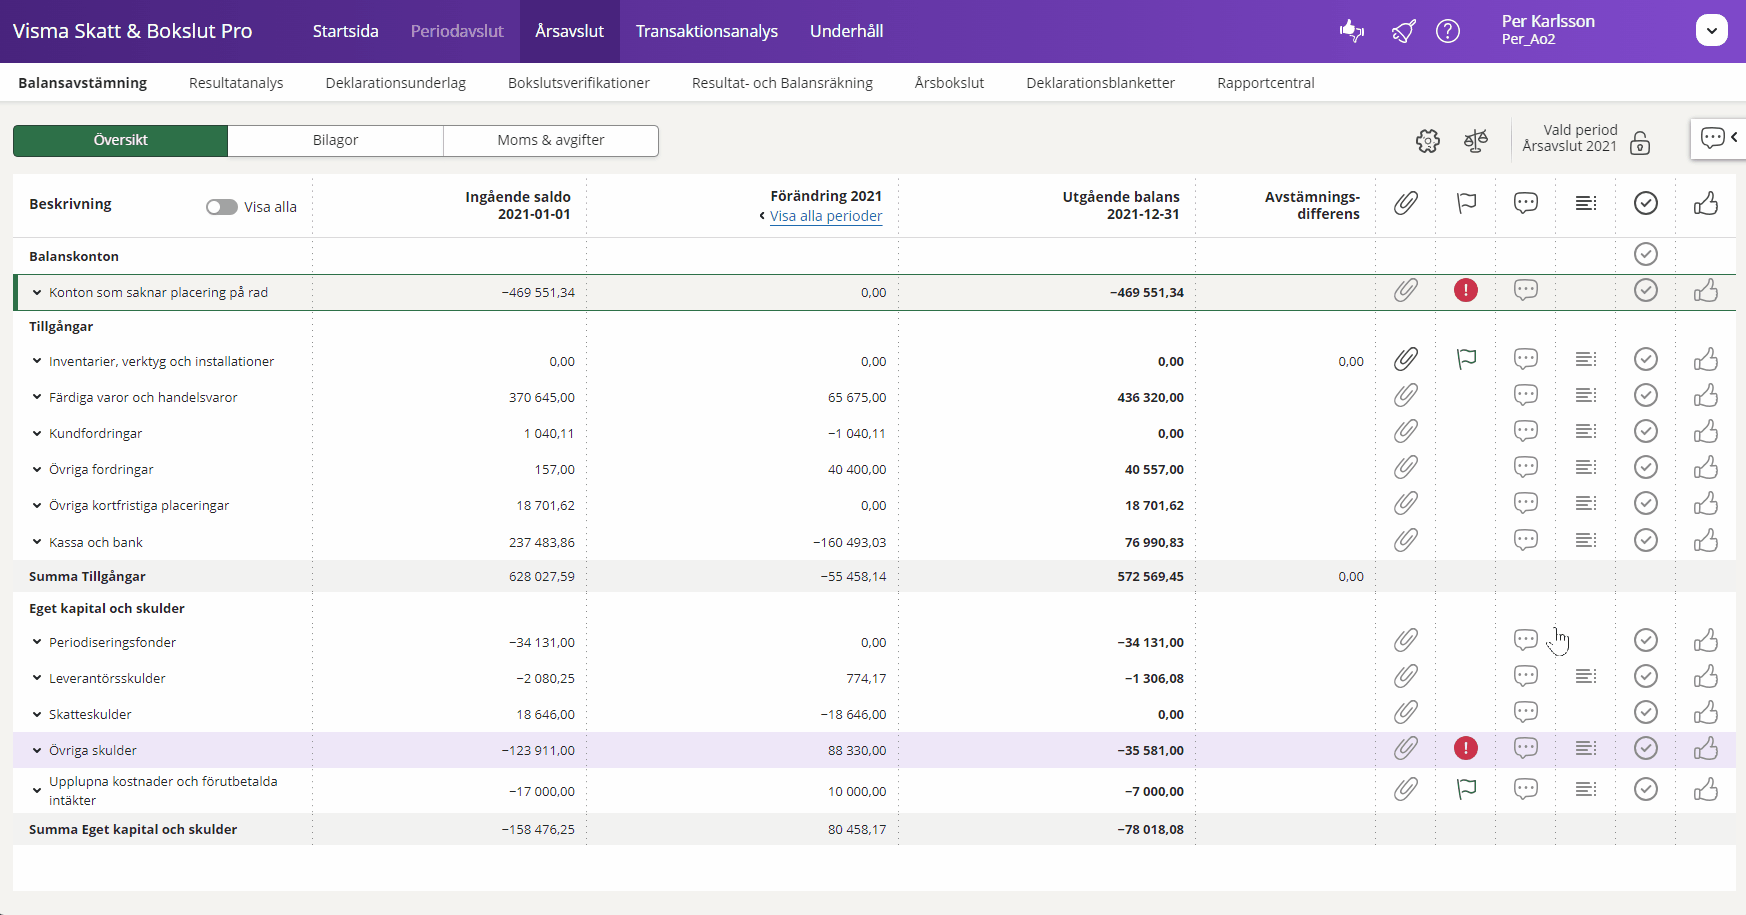The image size is (1746, 915).
Task: Open the user account dropdown arrow
Action: pyautogui.click(x=1711, y=31)
